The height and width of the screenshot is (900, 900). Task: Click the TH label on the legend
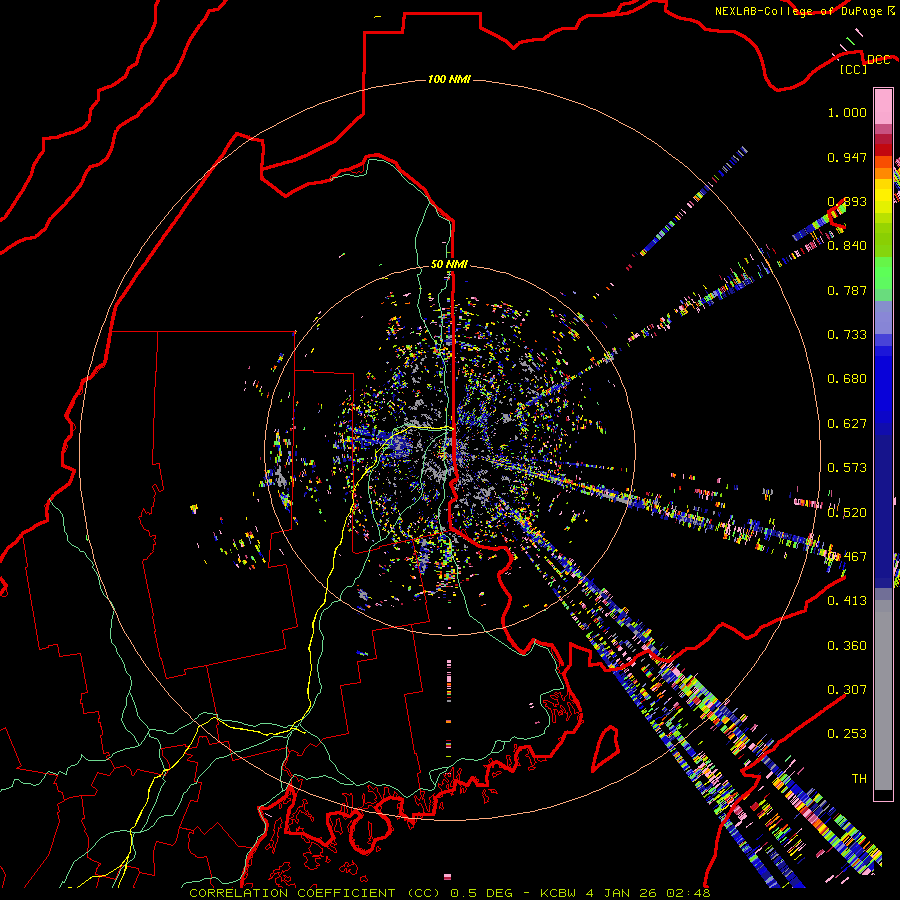[x=859, y=779]
